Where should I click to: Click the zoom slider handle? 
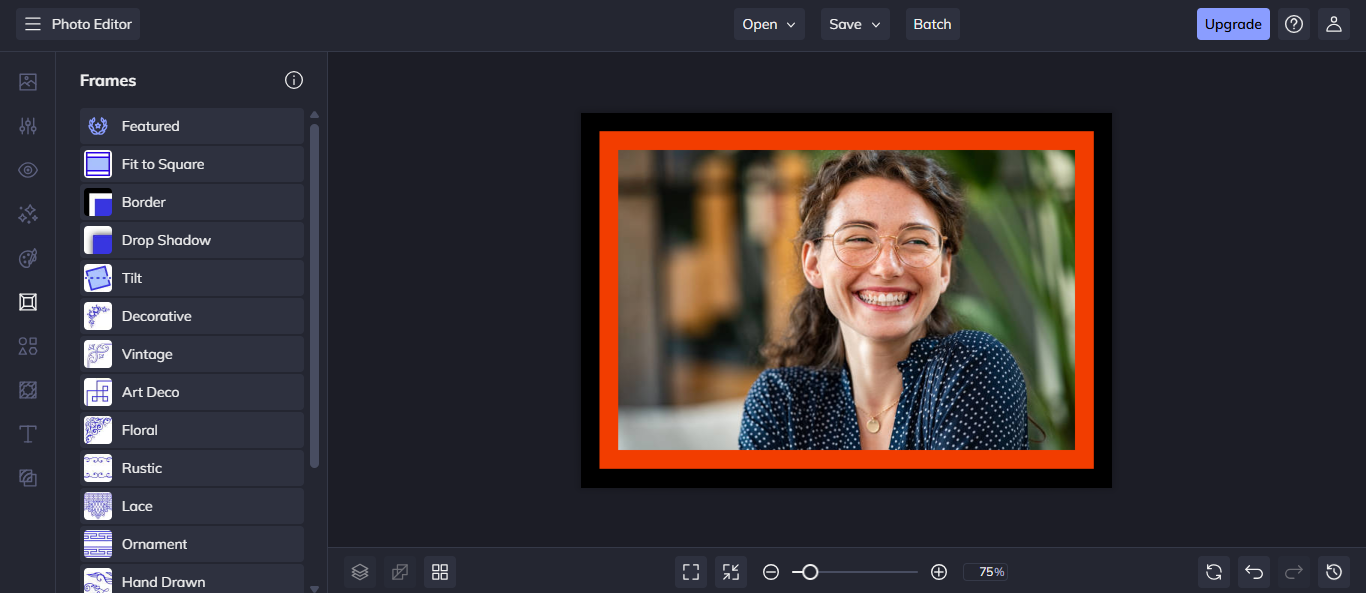(810, 572)
